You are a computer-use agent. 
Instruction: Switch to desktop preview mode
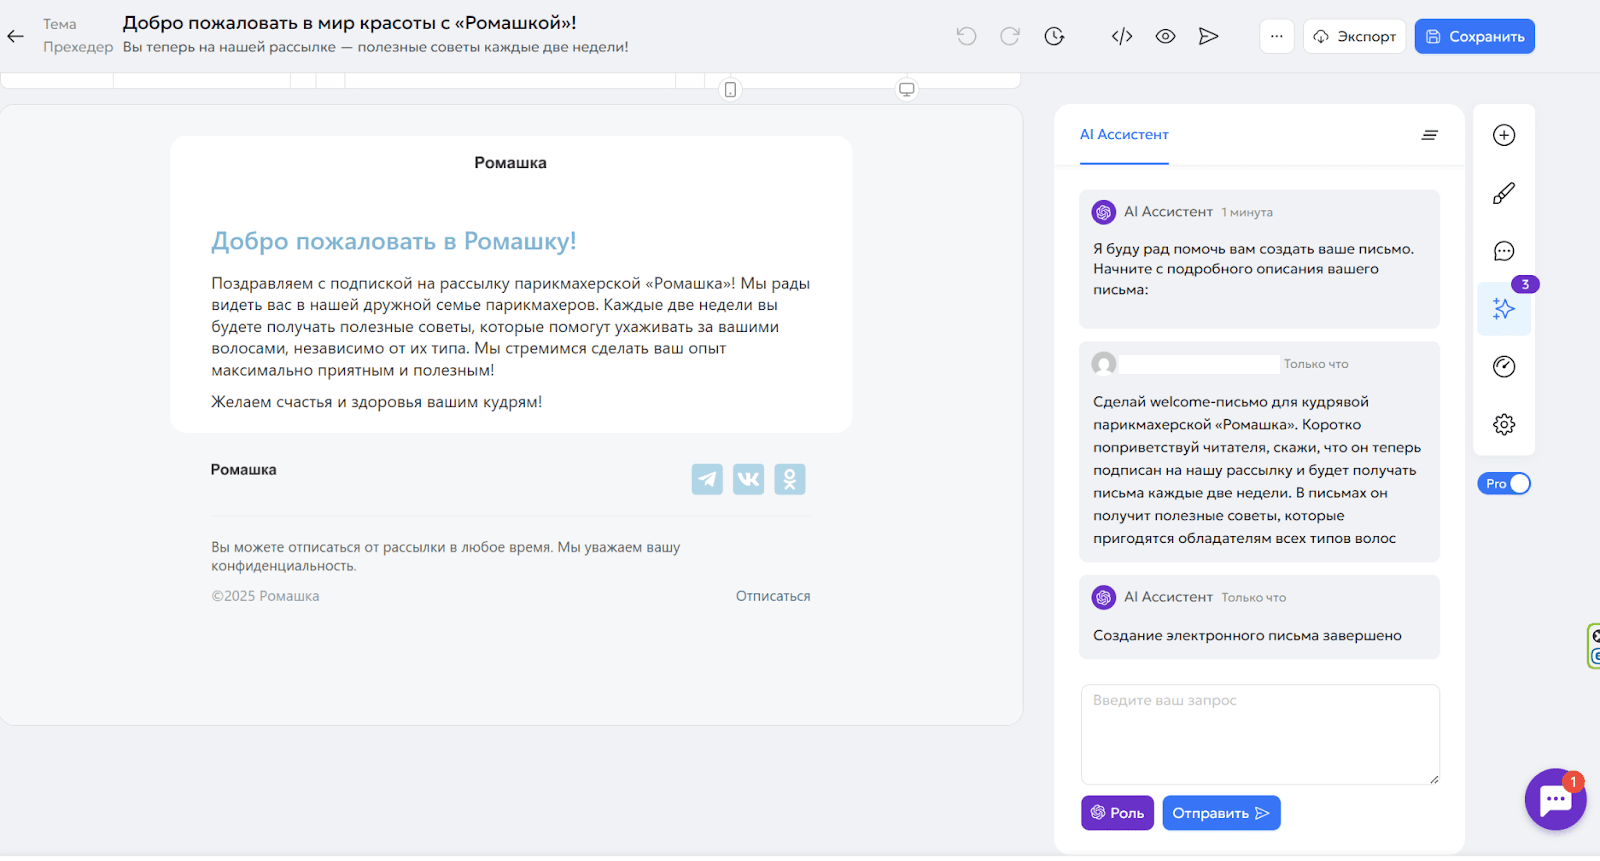pos(906,90)
